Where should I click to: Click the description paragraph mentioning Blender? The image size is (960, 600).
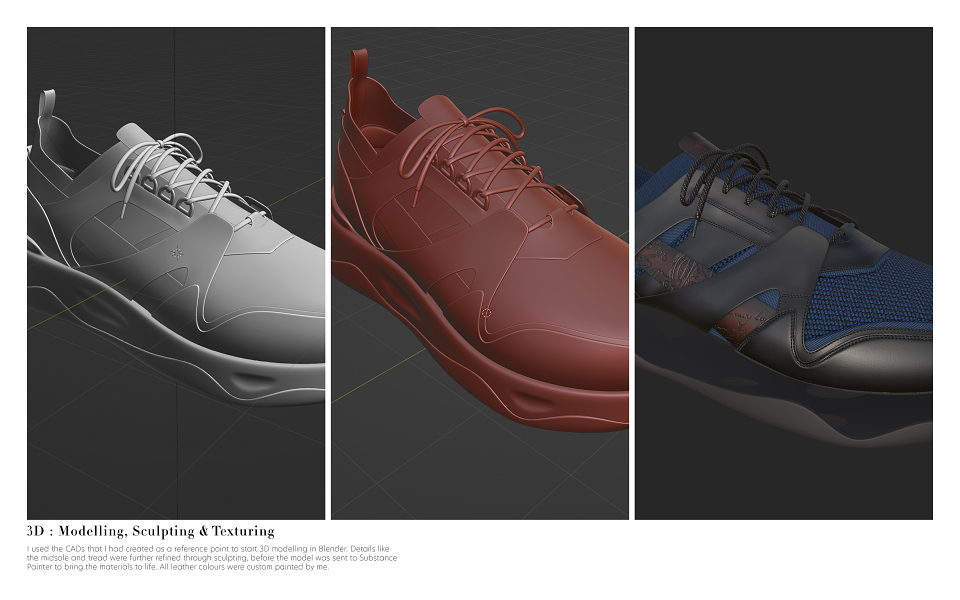click(212, 558)
